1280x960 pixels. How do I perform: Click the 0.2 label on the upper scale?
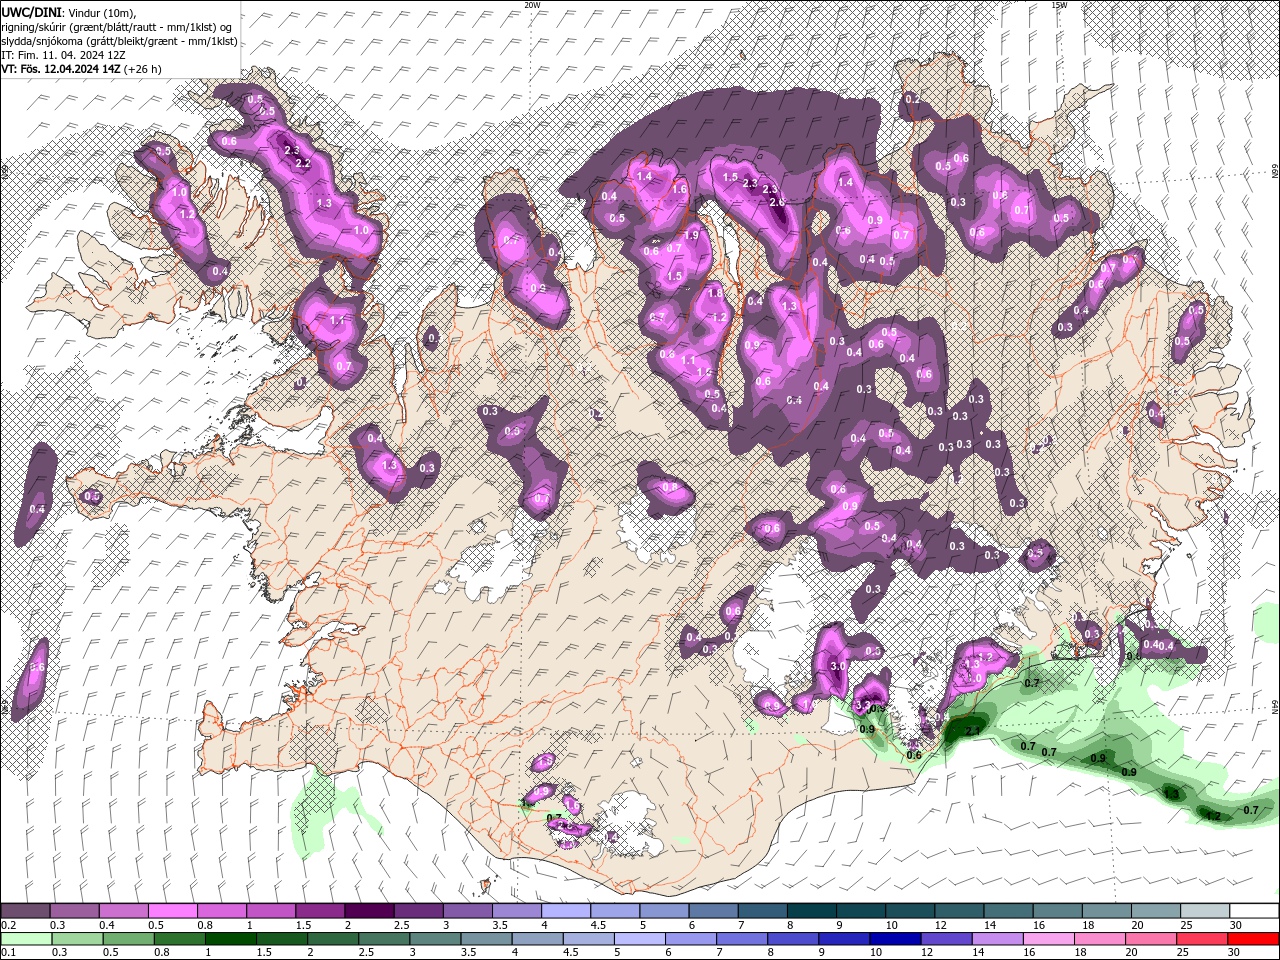click(8, 925)
